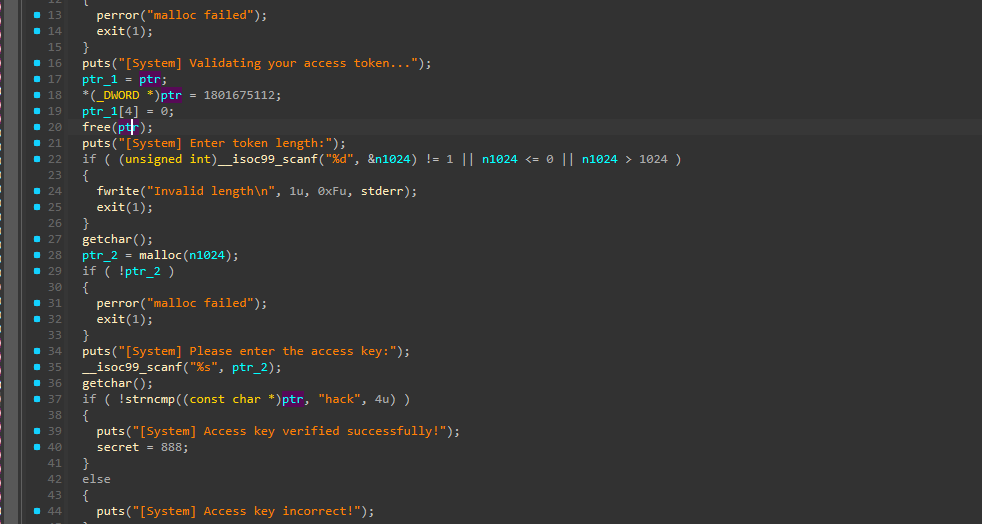This screenshot has width=982, height=524.
Task: Click the 1024 limit constant on line 22
Action: [x=653, y=159]
